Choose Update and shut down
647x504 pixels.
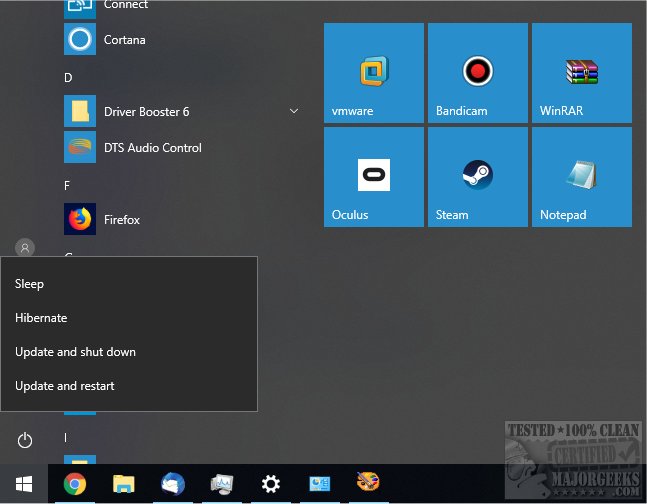(x=129, y=352)
